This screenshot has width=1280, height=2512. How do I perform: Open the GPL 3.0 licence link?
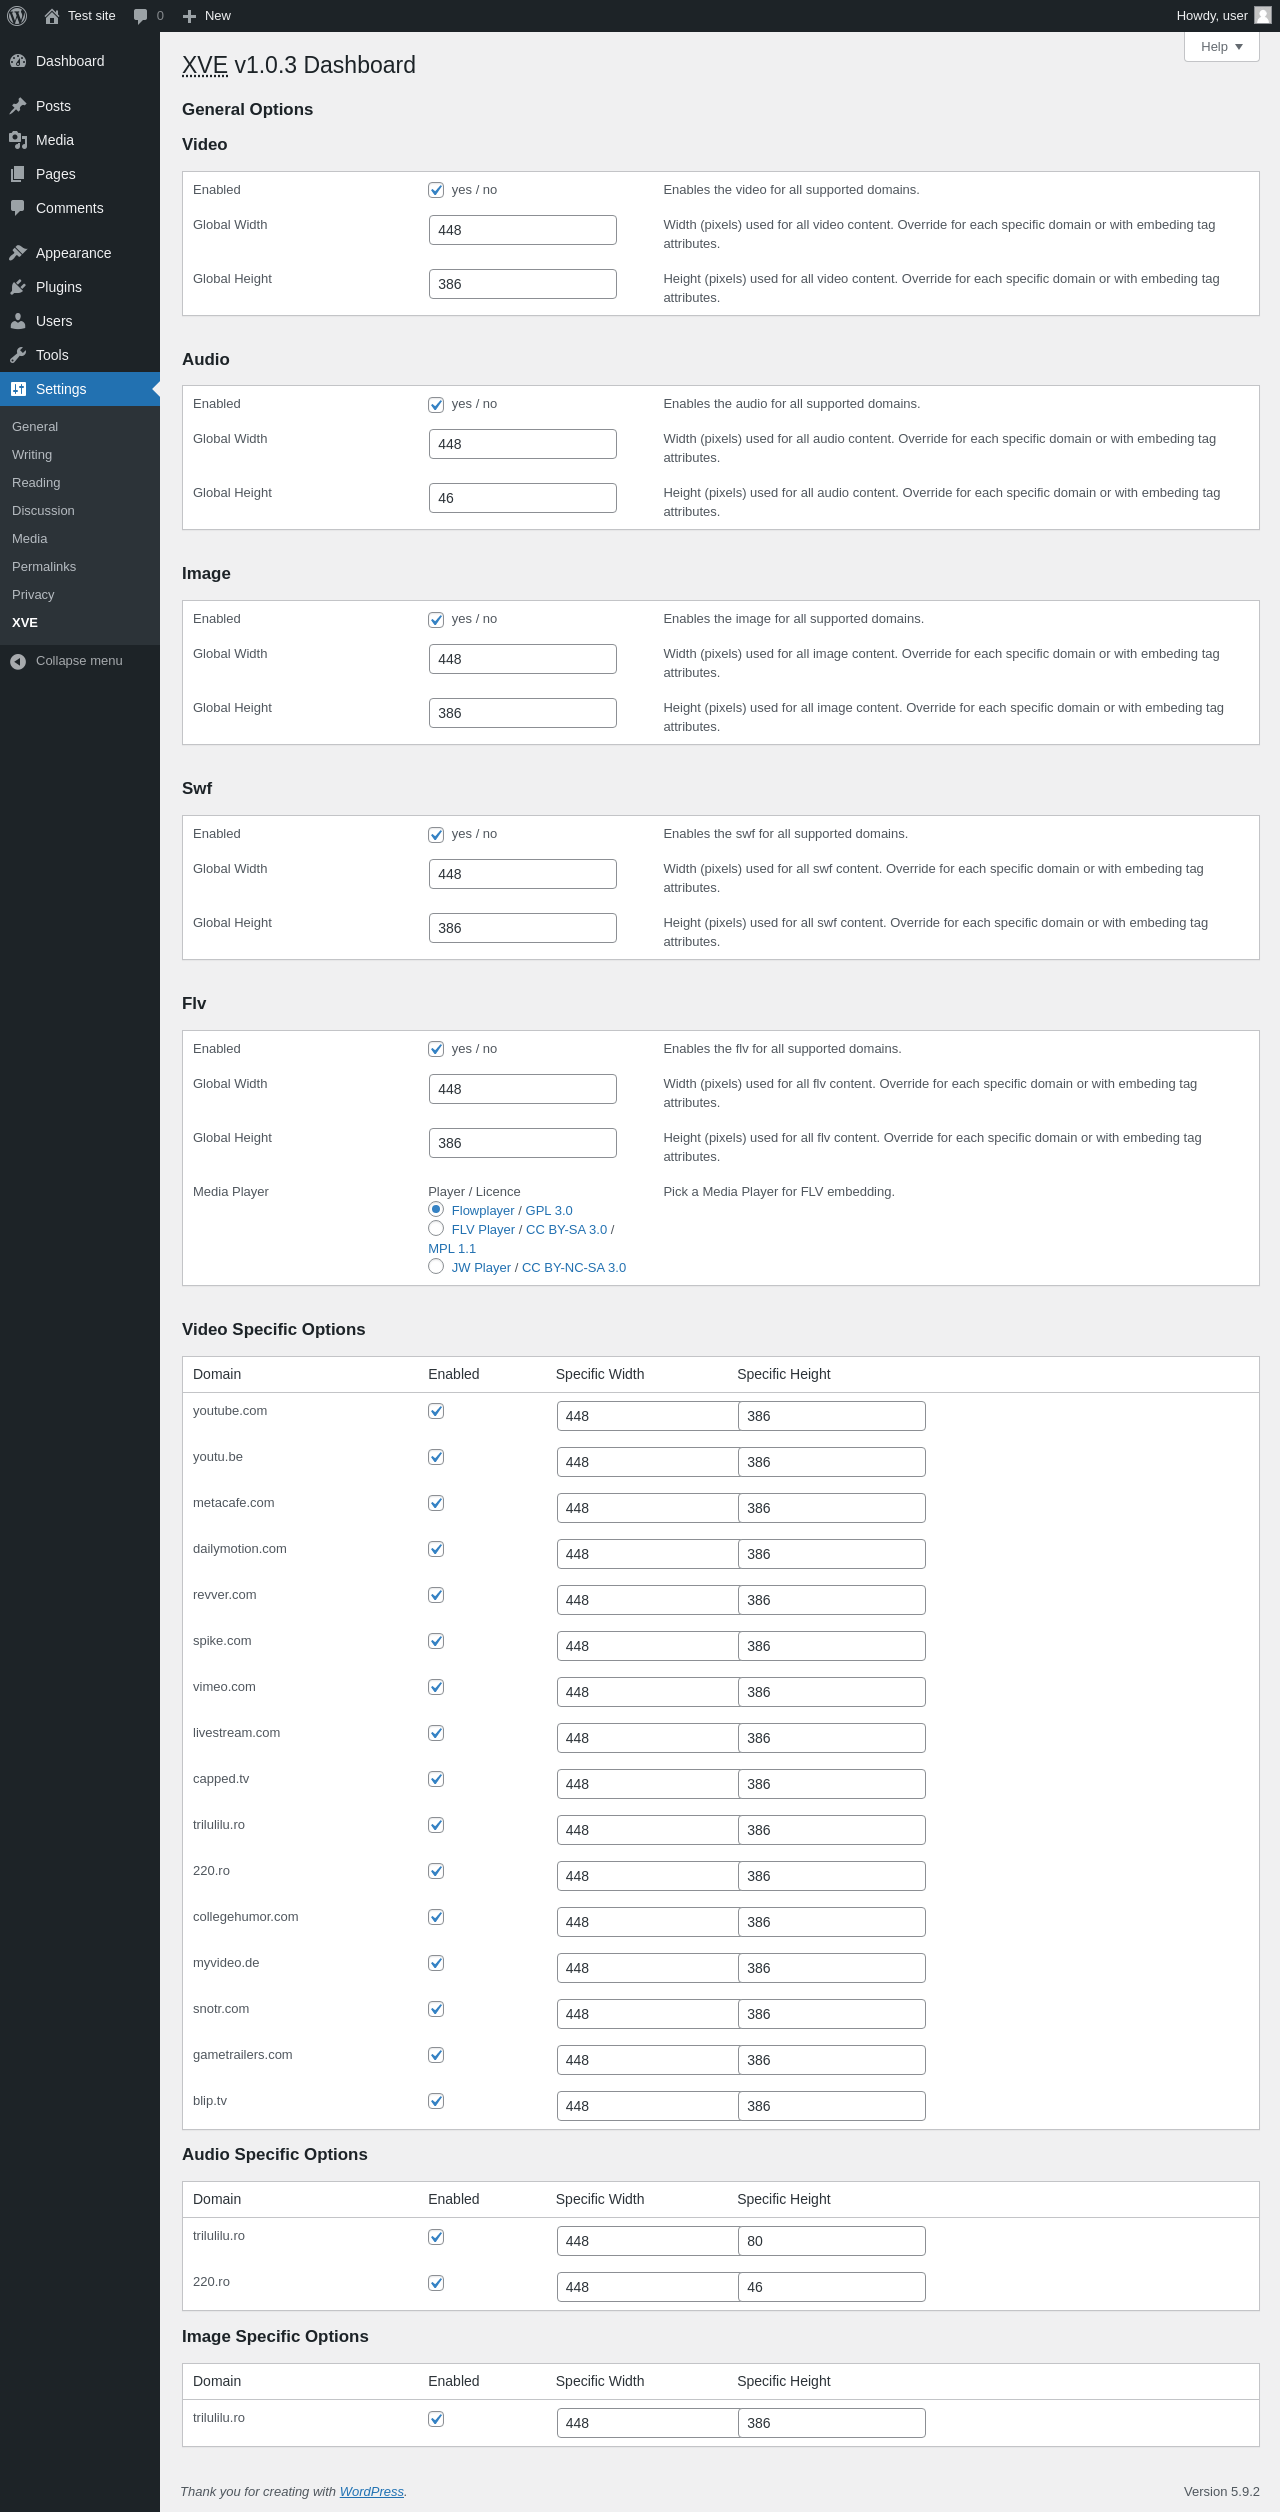click(549, 1211)
